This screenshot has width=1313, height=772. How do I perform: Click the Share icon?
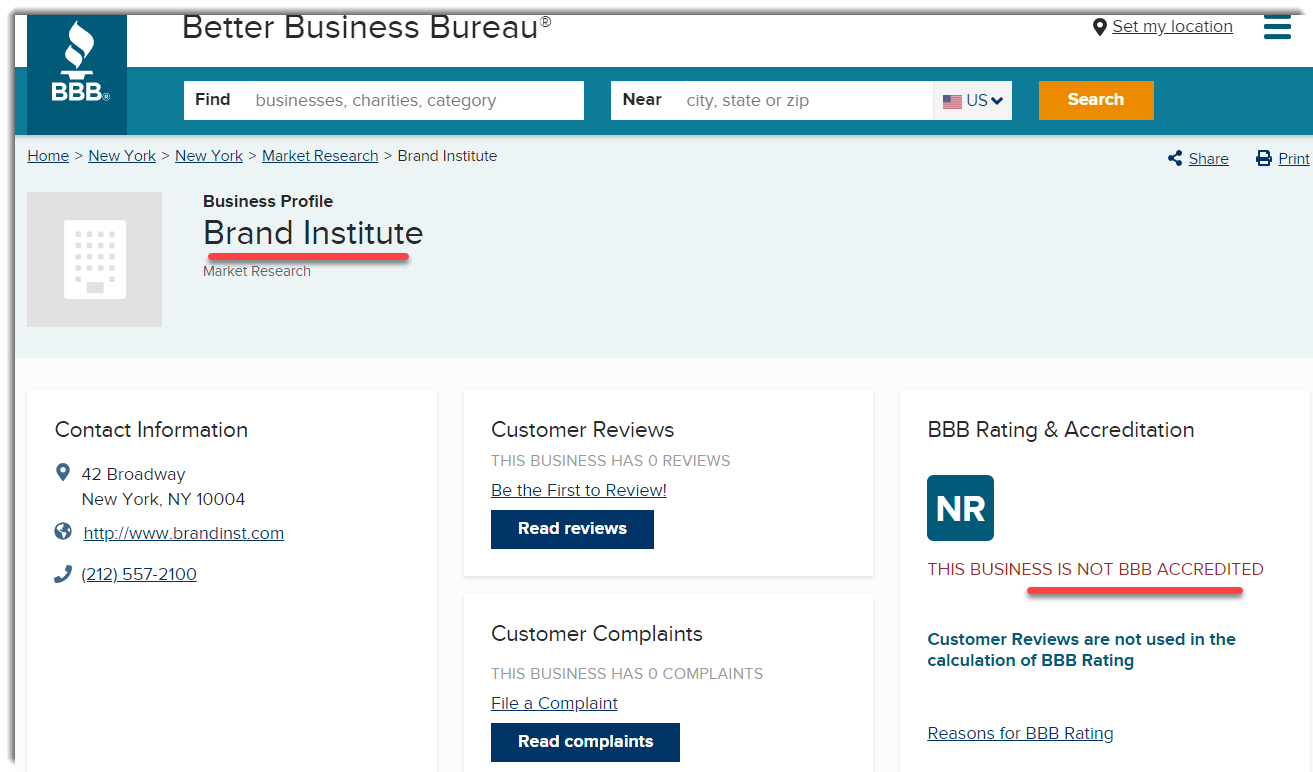click(1175, 158)
